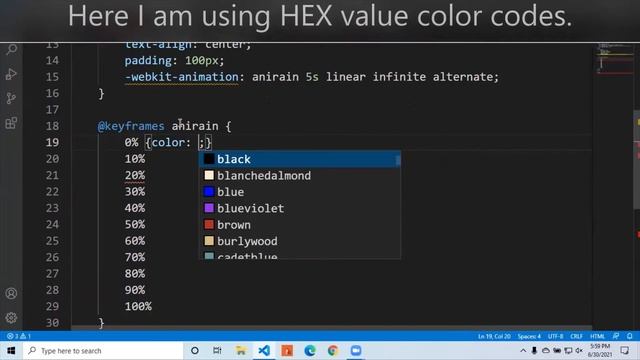Click '-webkit-animation' property text
The height and width of the screenshot is (360, 640).
point(182,77)
